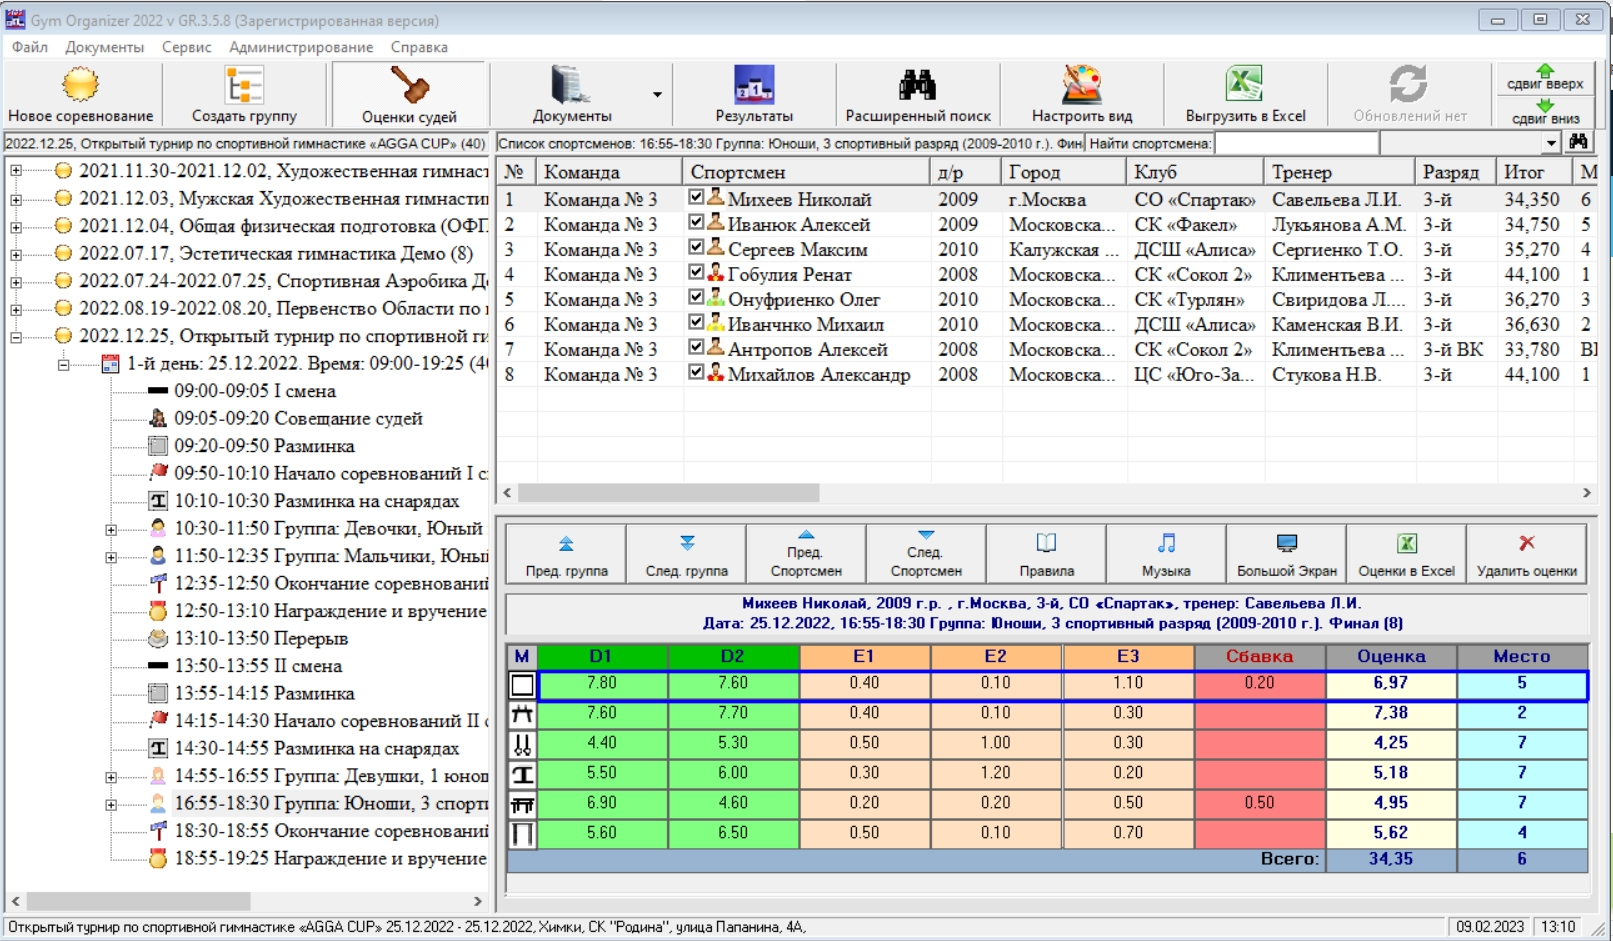Toggle the checkbox beside Гобулия Ренат
This screenshot has width=1613, height=941.
pyautogui.click(x=696, y=273)
